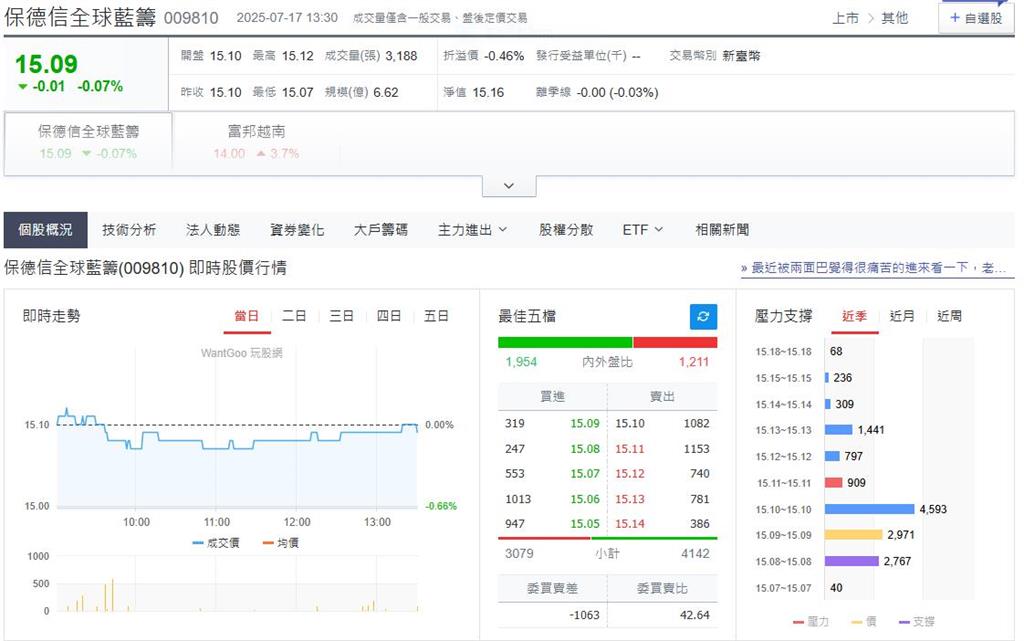The width and height of the screenshot is (1024, 641).
Task: Click the 買進 column header
Action: click(552, 397)
